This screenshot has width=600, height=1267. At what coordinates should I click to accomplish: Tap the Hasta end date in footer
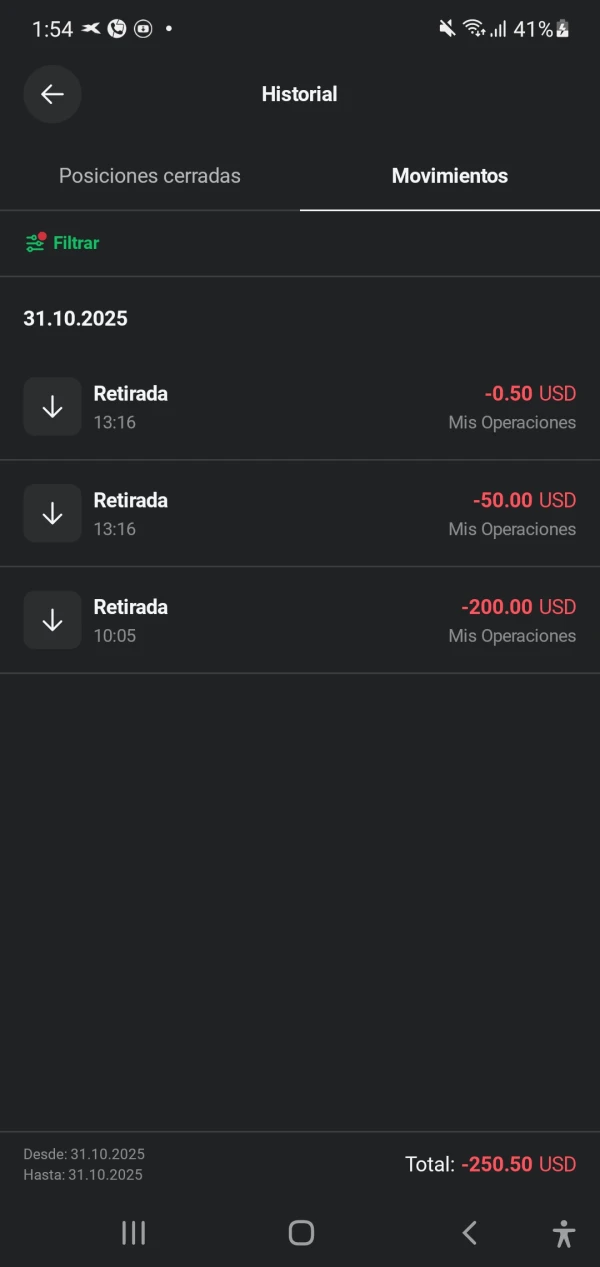(83, 1175)
